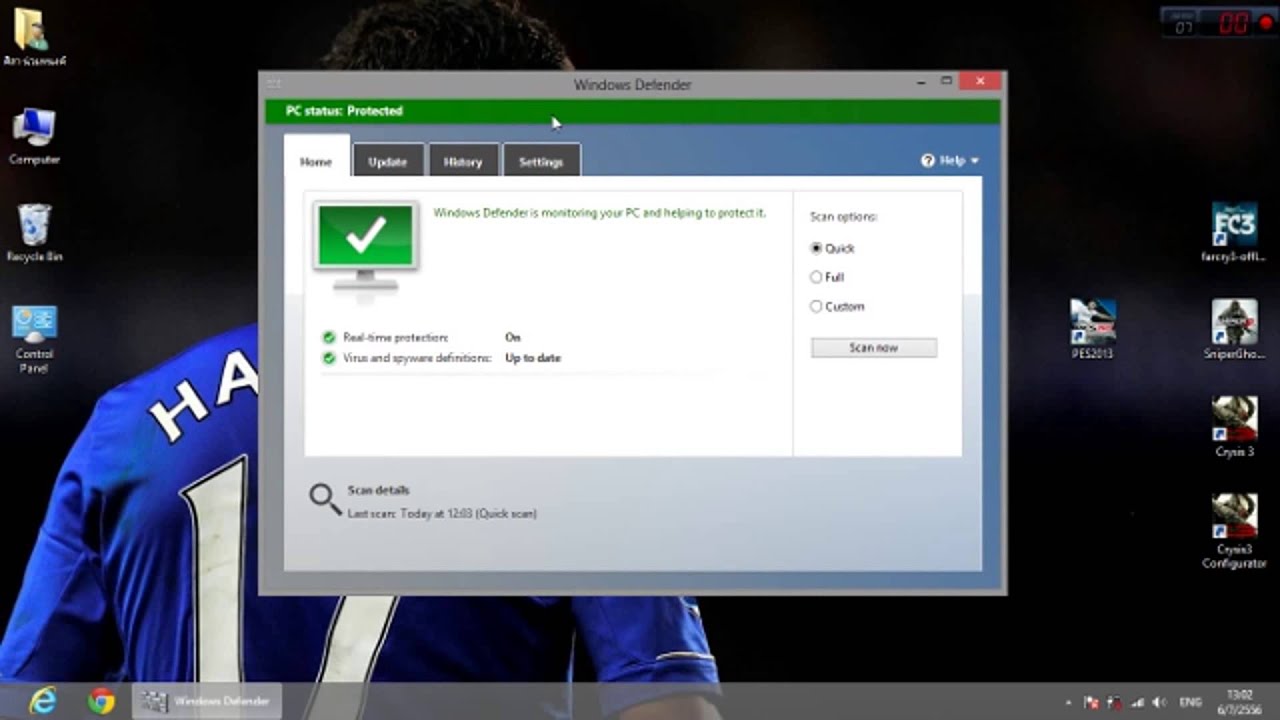
Task: Click the Windows Defender taskbar button
Action: click(207, 701)
